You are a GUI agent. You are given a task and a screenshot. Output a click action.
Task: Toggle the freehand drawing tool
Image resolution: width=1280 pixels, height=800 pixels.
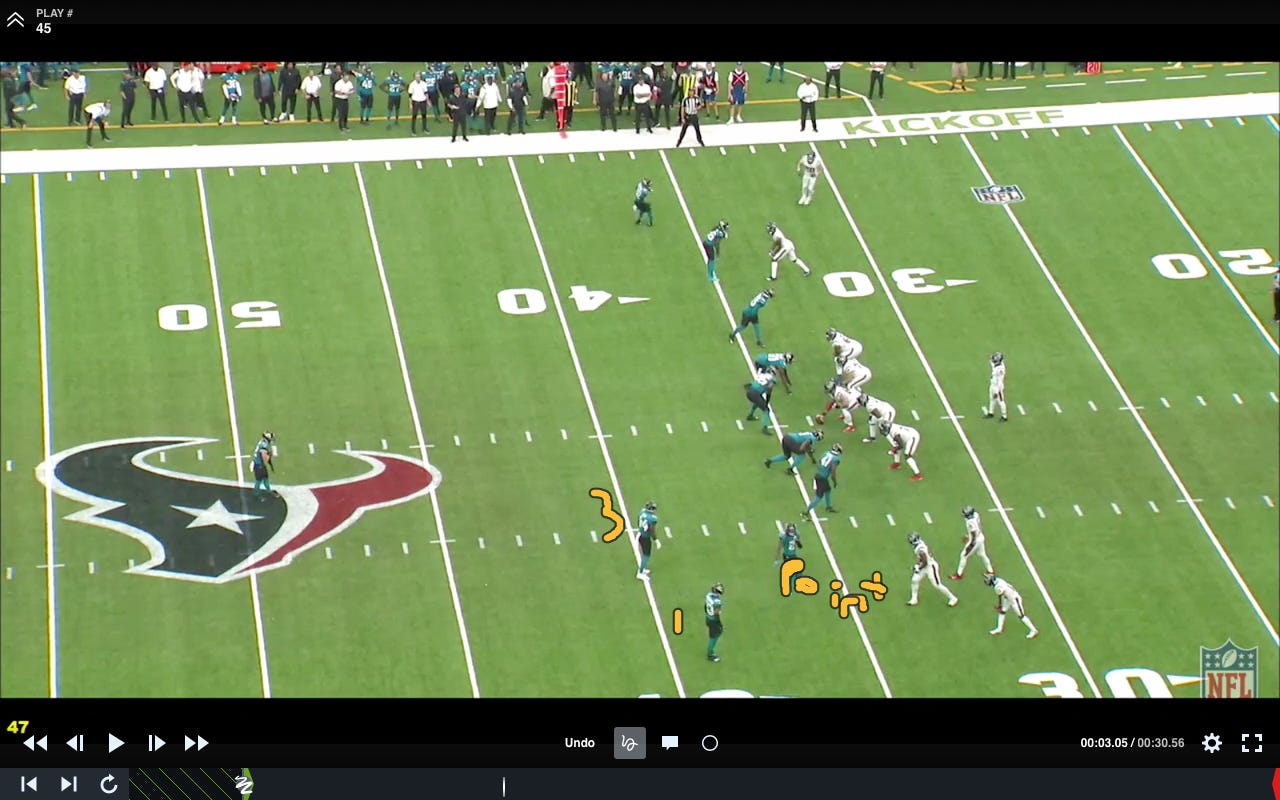coord(629,743)
